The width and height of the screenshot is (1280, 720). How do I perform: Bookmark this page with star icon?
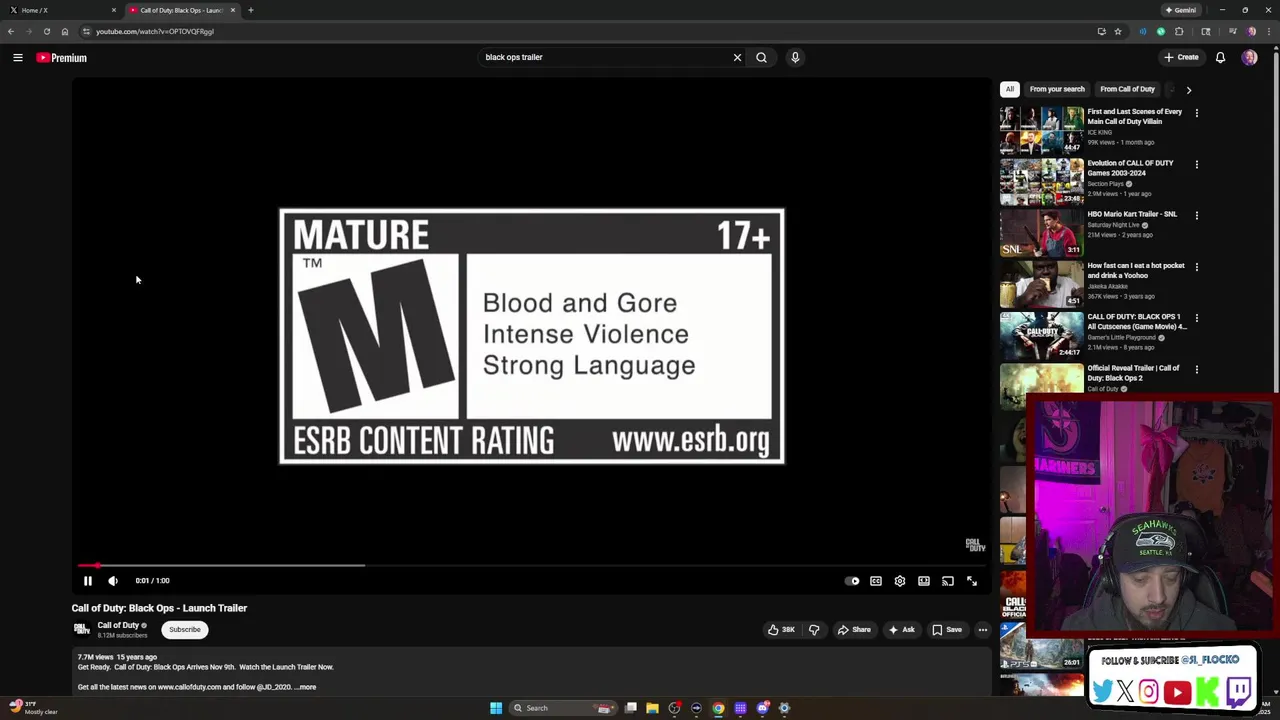pyautogui.click(x=1118, y=31)
